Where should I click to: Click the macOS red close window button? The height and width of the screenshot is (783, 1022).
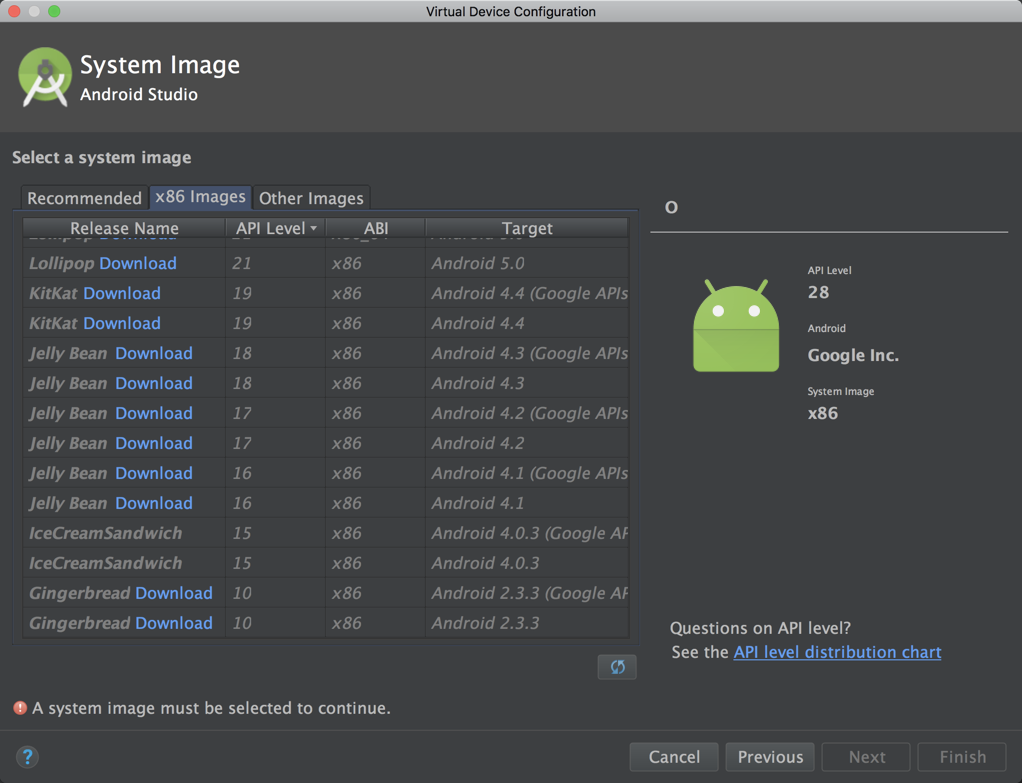coord(14,11)
